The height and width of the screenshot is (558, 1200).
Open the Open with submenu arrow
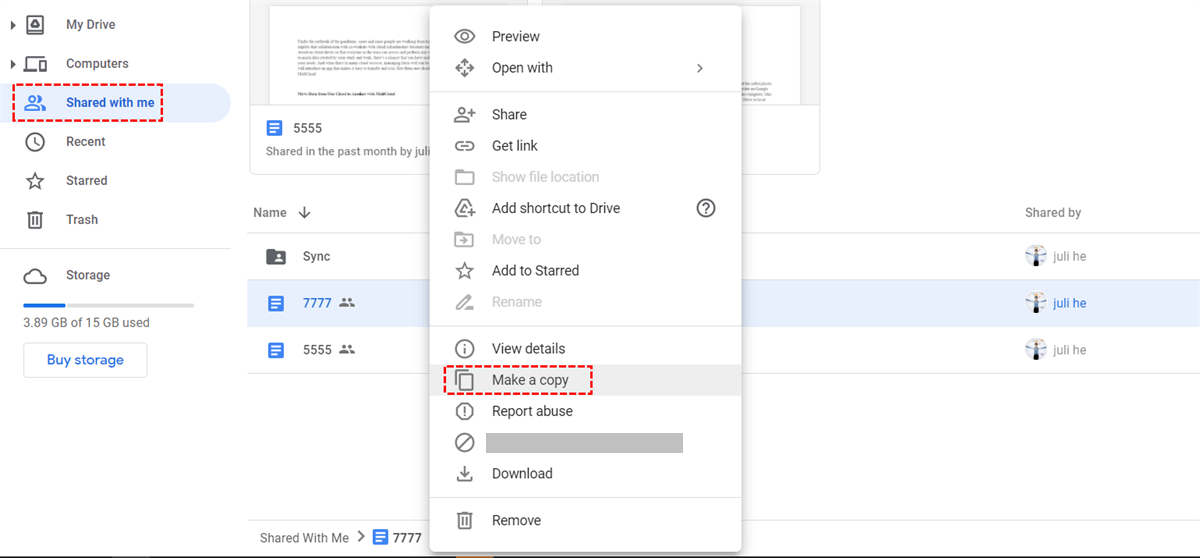[700, 68]
